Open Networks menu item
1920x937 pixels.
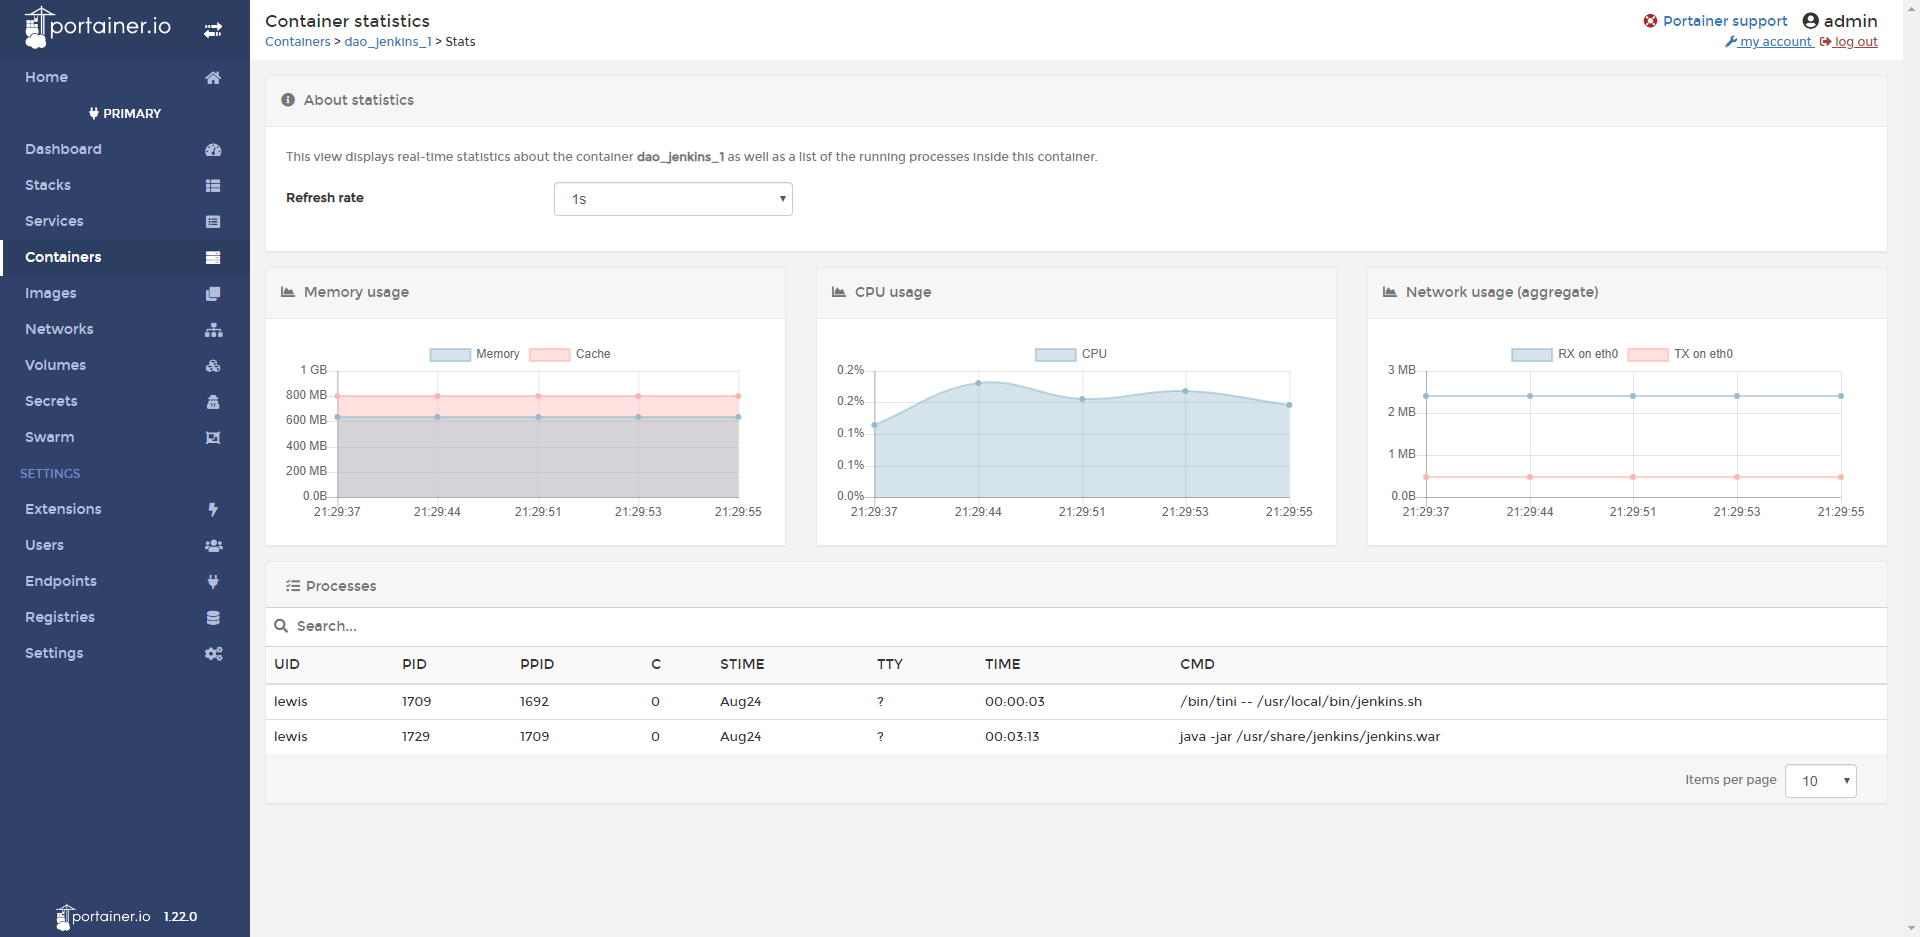(59, 329)
